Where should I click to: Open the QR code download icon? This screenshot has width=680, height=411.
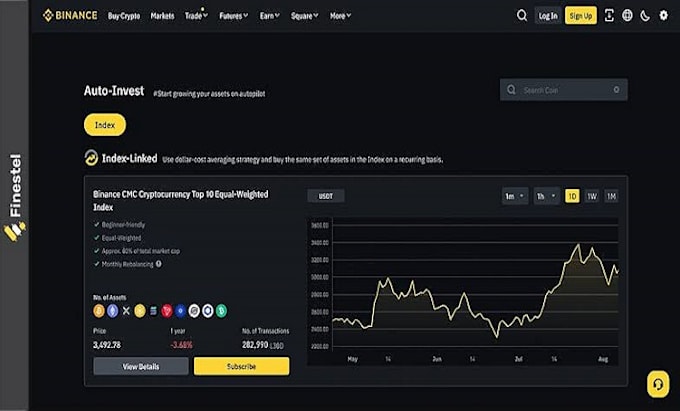tap(609, 16)
